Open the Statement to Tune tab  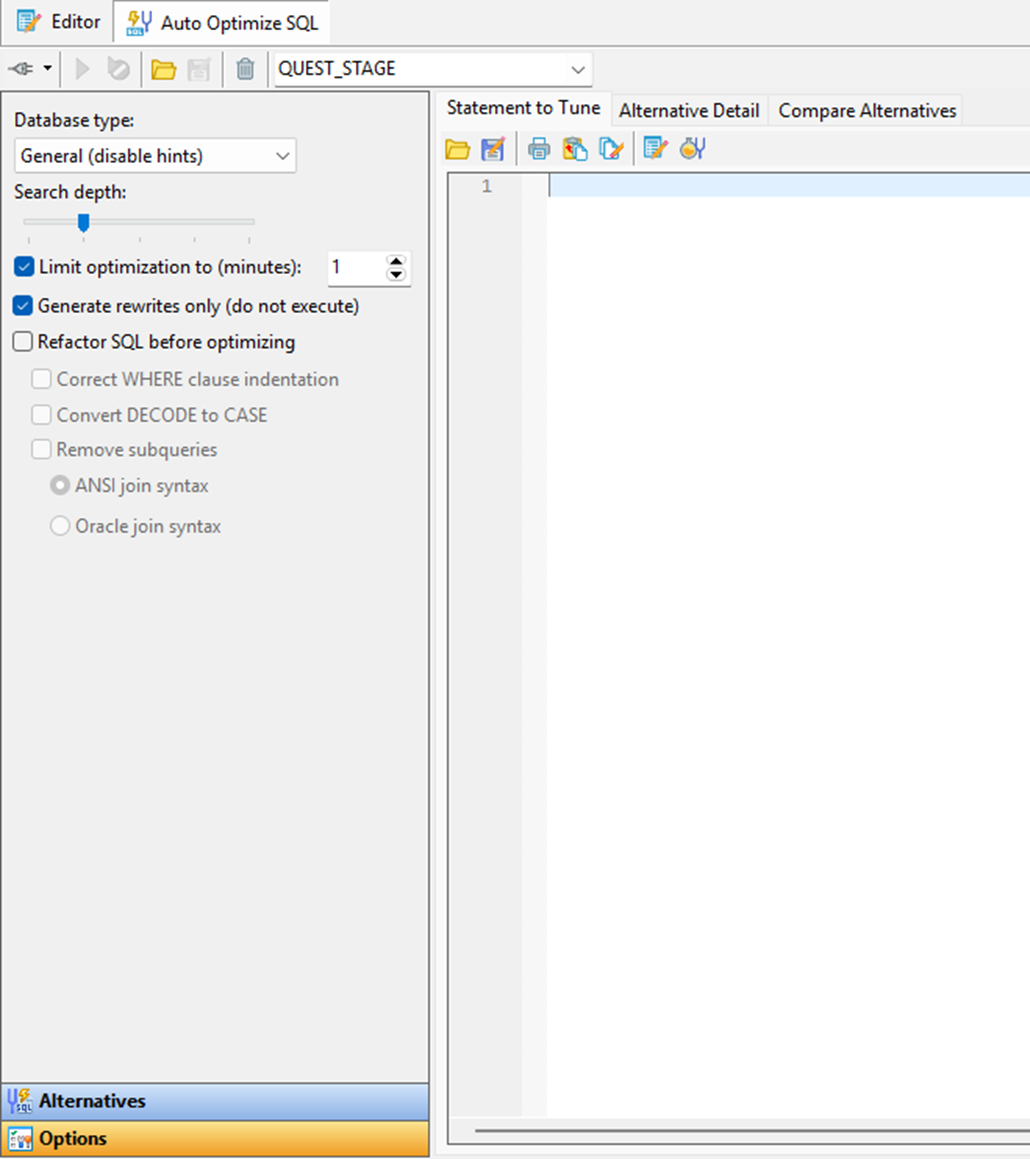524,108
